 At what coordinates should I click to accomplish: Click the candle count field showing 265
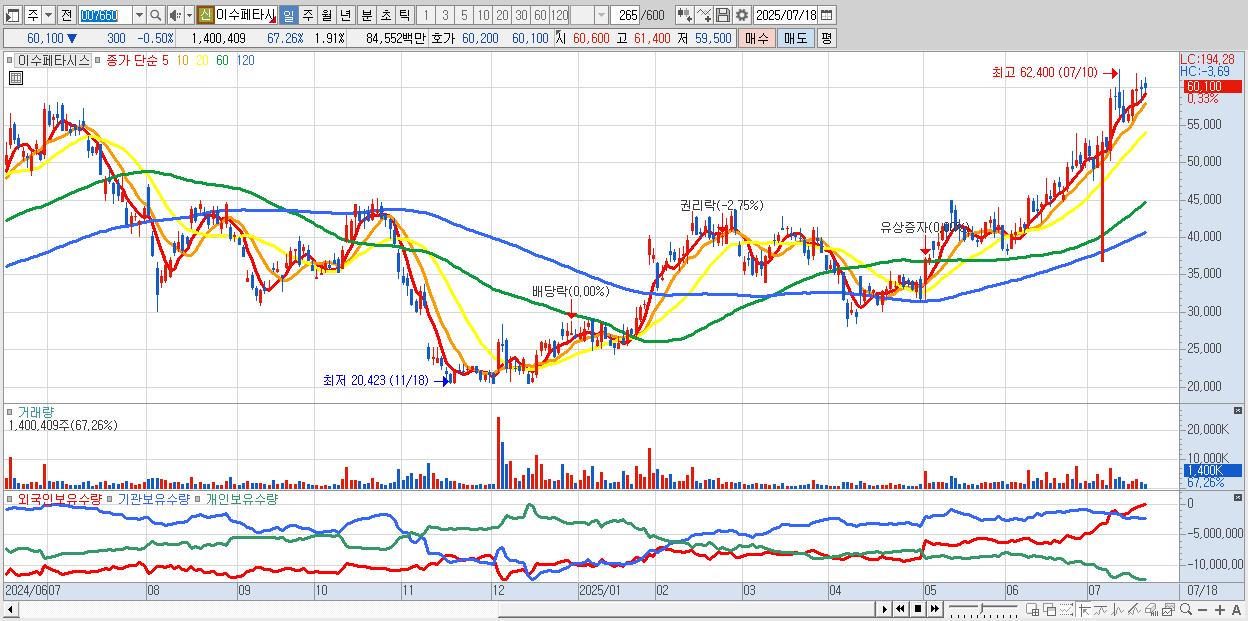(626, 15)
